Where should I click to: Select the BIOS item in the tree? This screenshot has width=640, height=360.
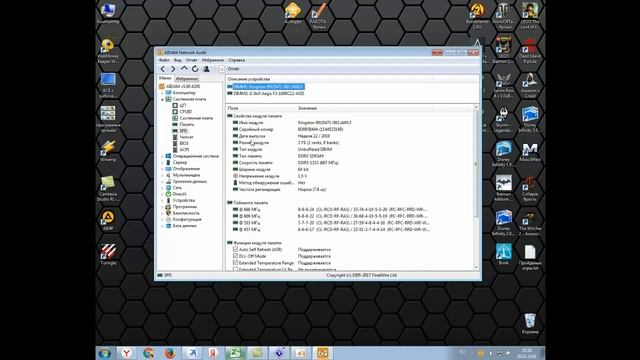[181, 143]
